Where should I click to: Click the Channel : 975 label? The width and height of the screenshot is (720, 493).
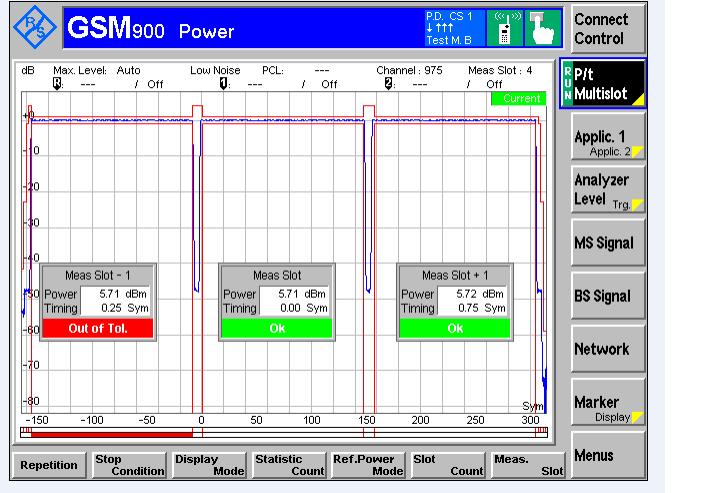click(x=409, y=70)
